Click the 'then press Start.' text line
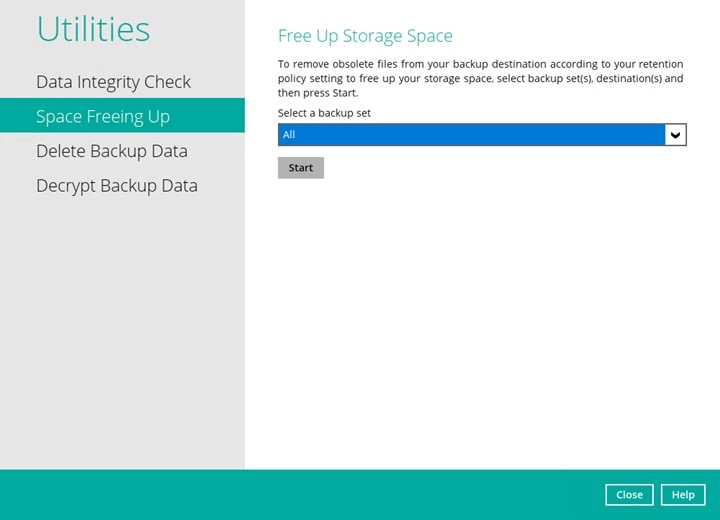The width and height of the screenshot is (720, 520). [318, 93]
